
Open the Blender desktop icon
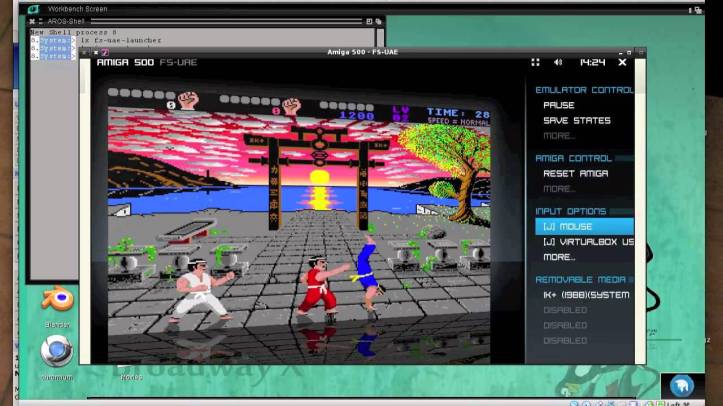pyautogui.click(x=56, y=300)
